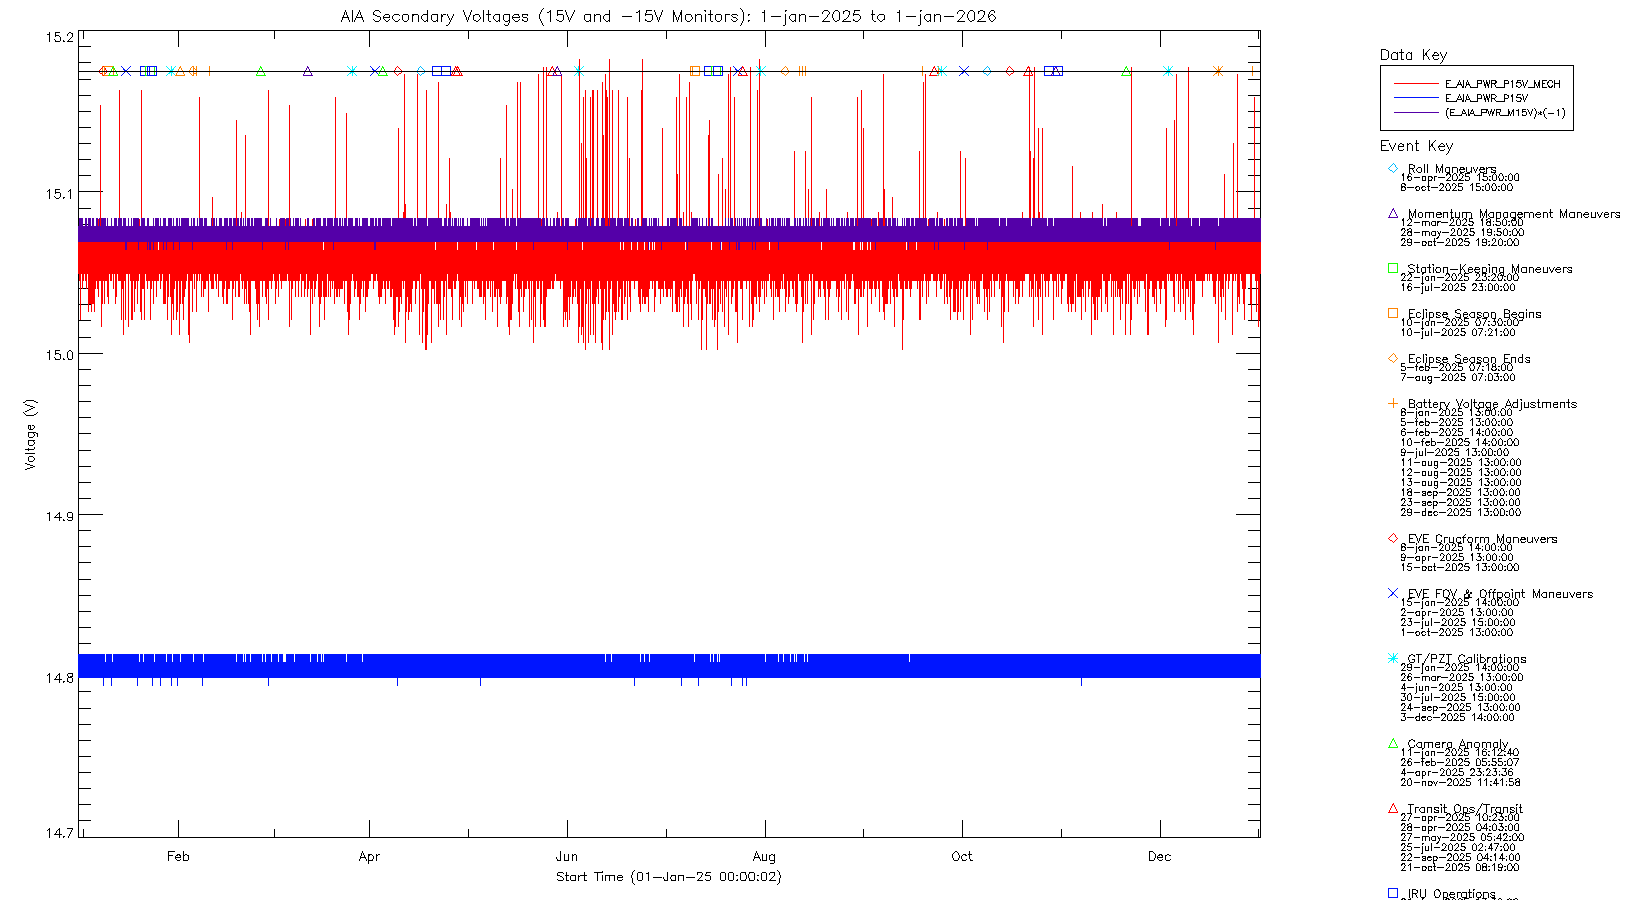Select the Momentum Management Maneuvers purple triangle legend icon
The width and height of the screenshot is (1650, 900).
(x=1393, y=213)
